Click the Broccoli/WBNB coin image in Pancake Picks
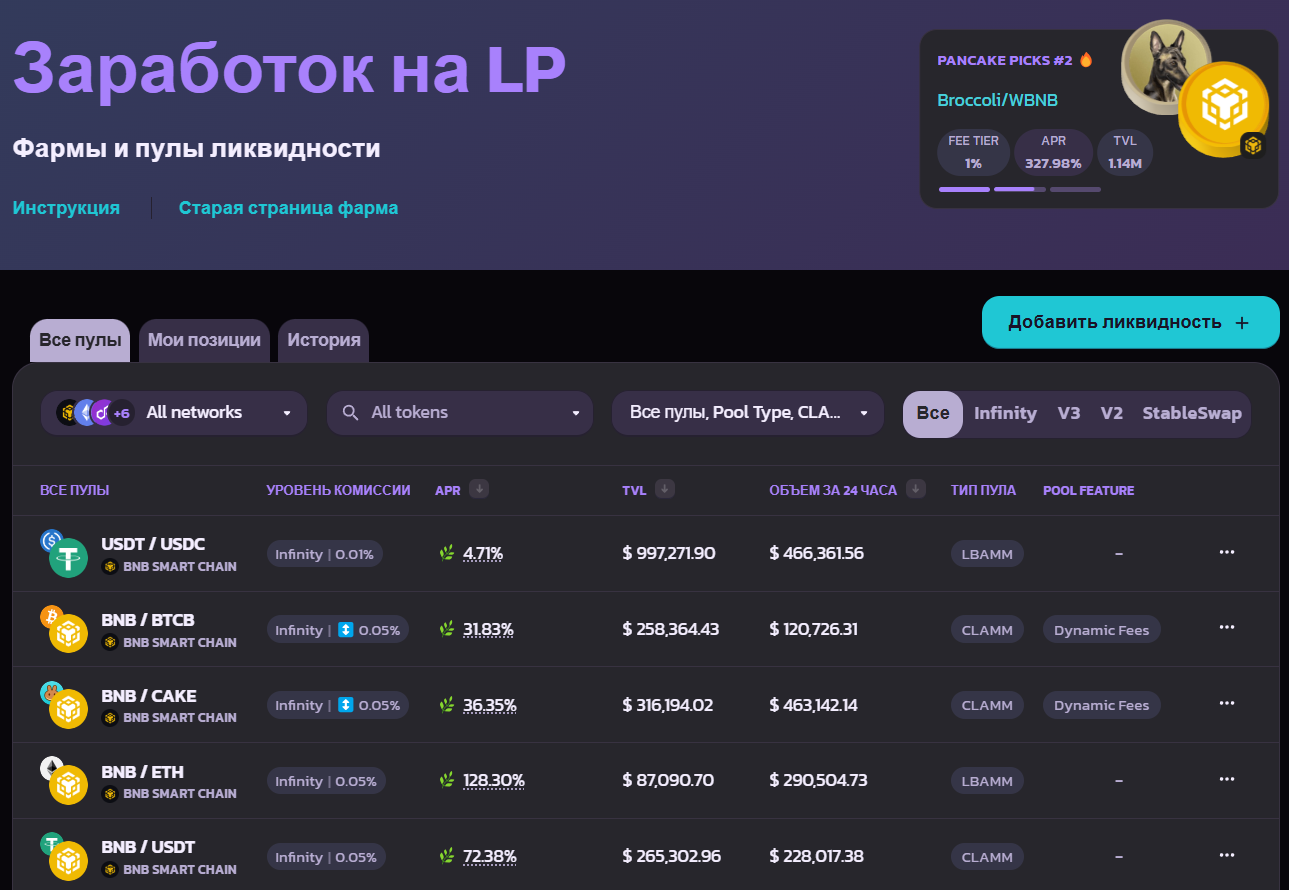 [x=1195, y=87]
